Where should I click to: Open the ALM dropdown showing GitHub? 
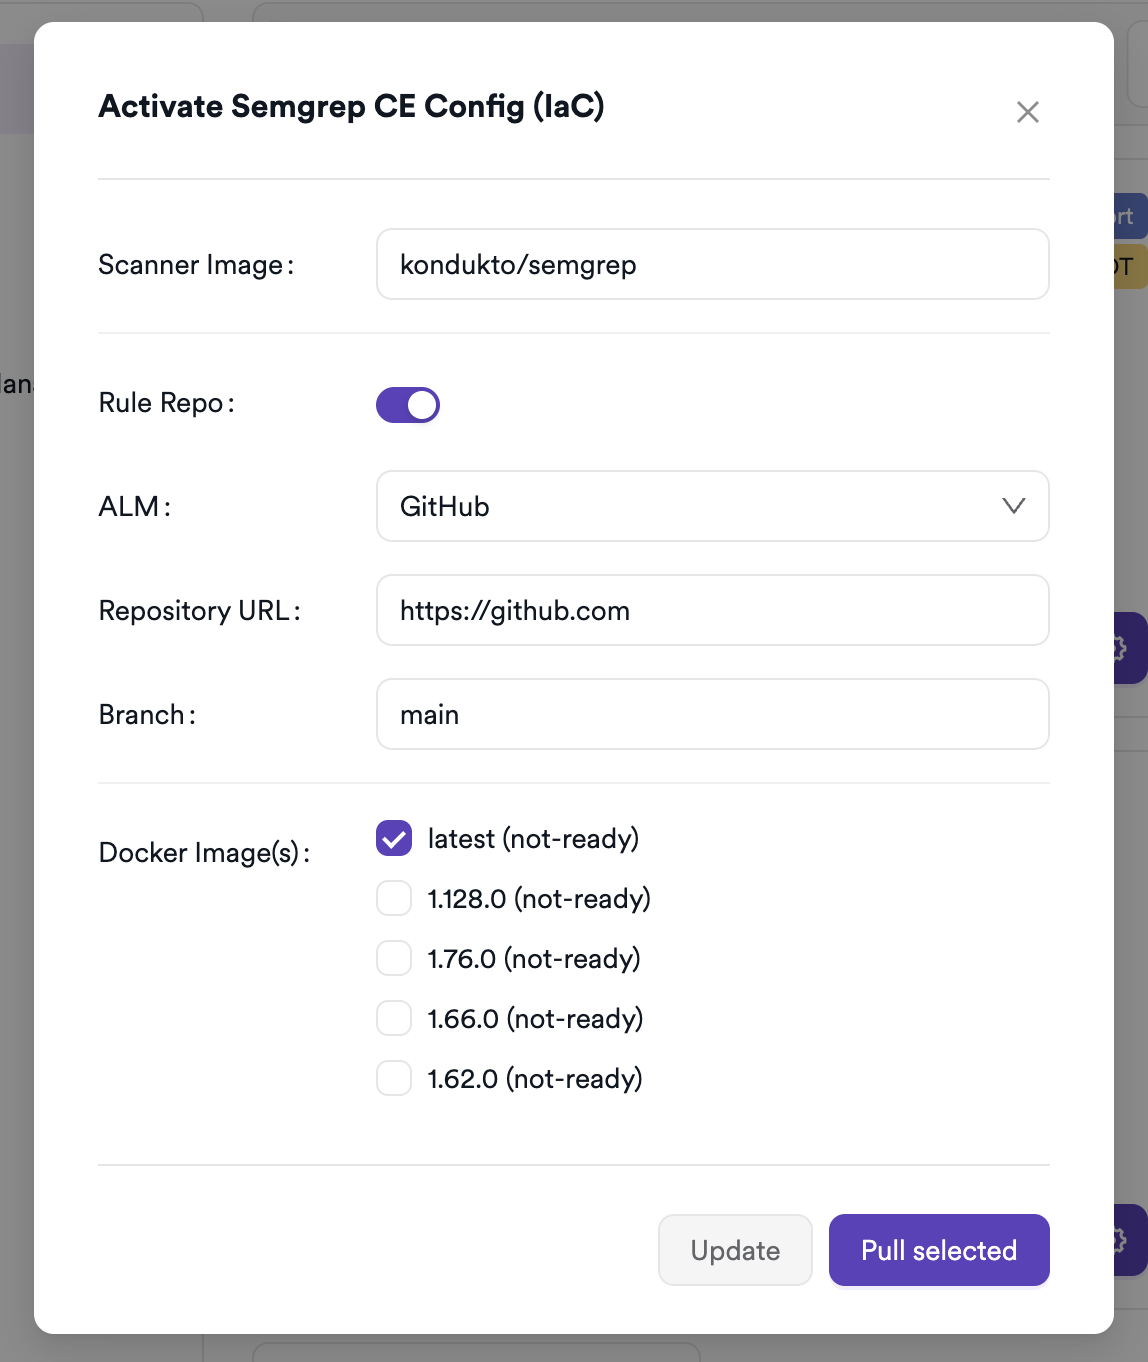pos(713,506)
